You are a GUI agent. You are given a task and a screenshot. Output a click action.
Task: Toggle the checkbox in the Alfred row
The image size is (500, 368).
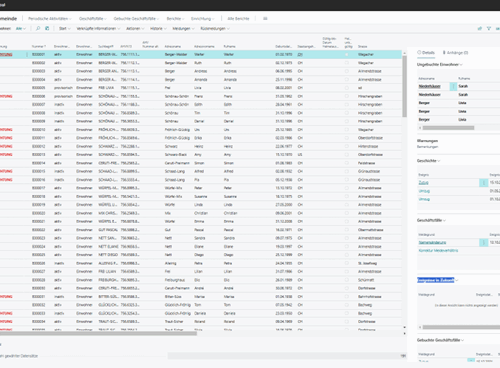347,171
